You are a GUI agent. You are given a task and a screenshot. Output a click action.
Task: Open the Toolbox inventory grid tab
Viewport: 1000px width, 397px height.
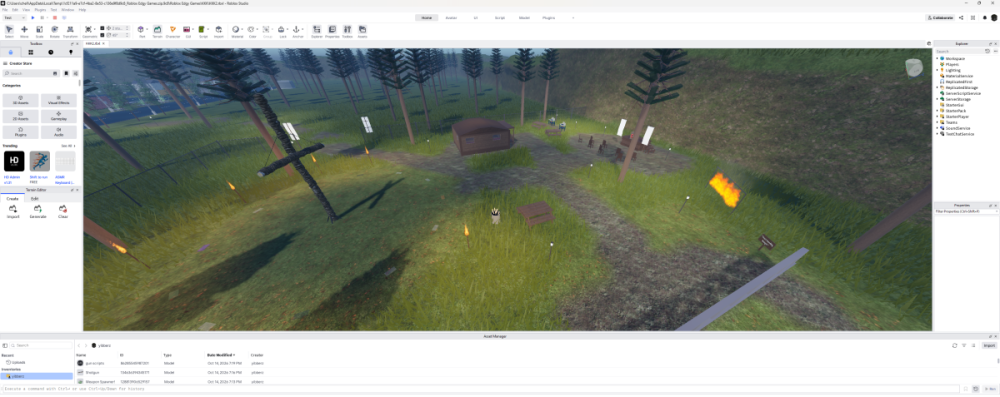(x=31, y=52)
